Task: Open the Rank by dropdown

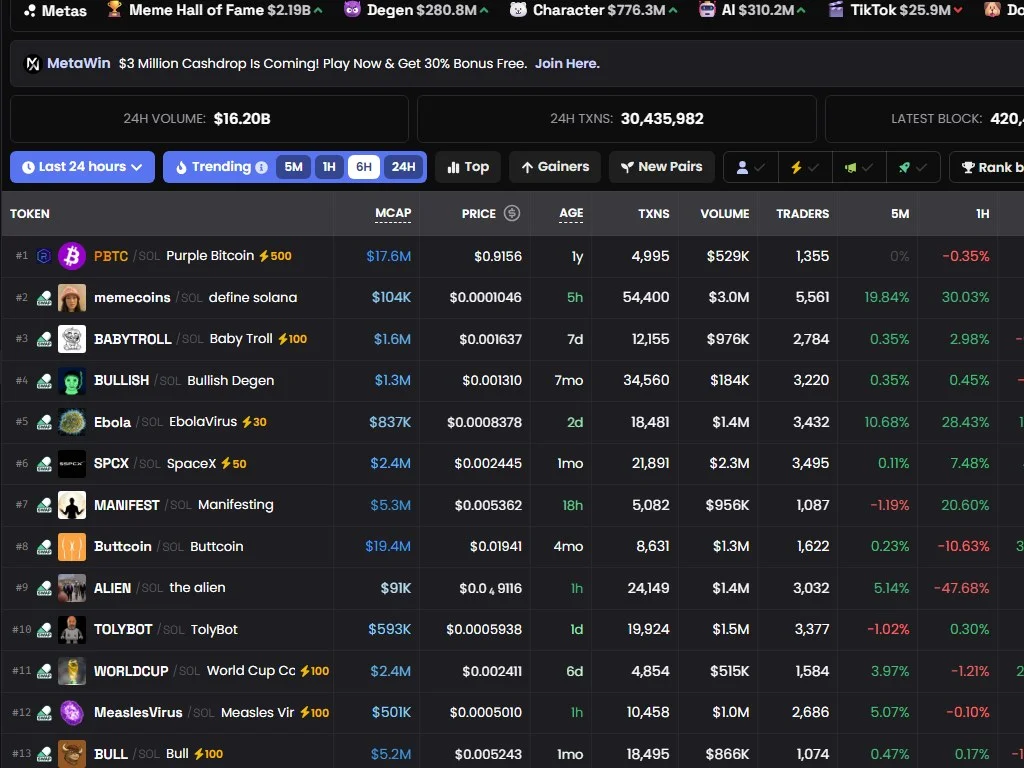Action: point(988,167)
